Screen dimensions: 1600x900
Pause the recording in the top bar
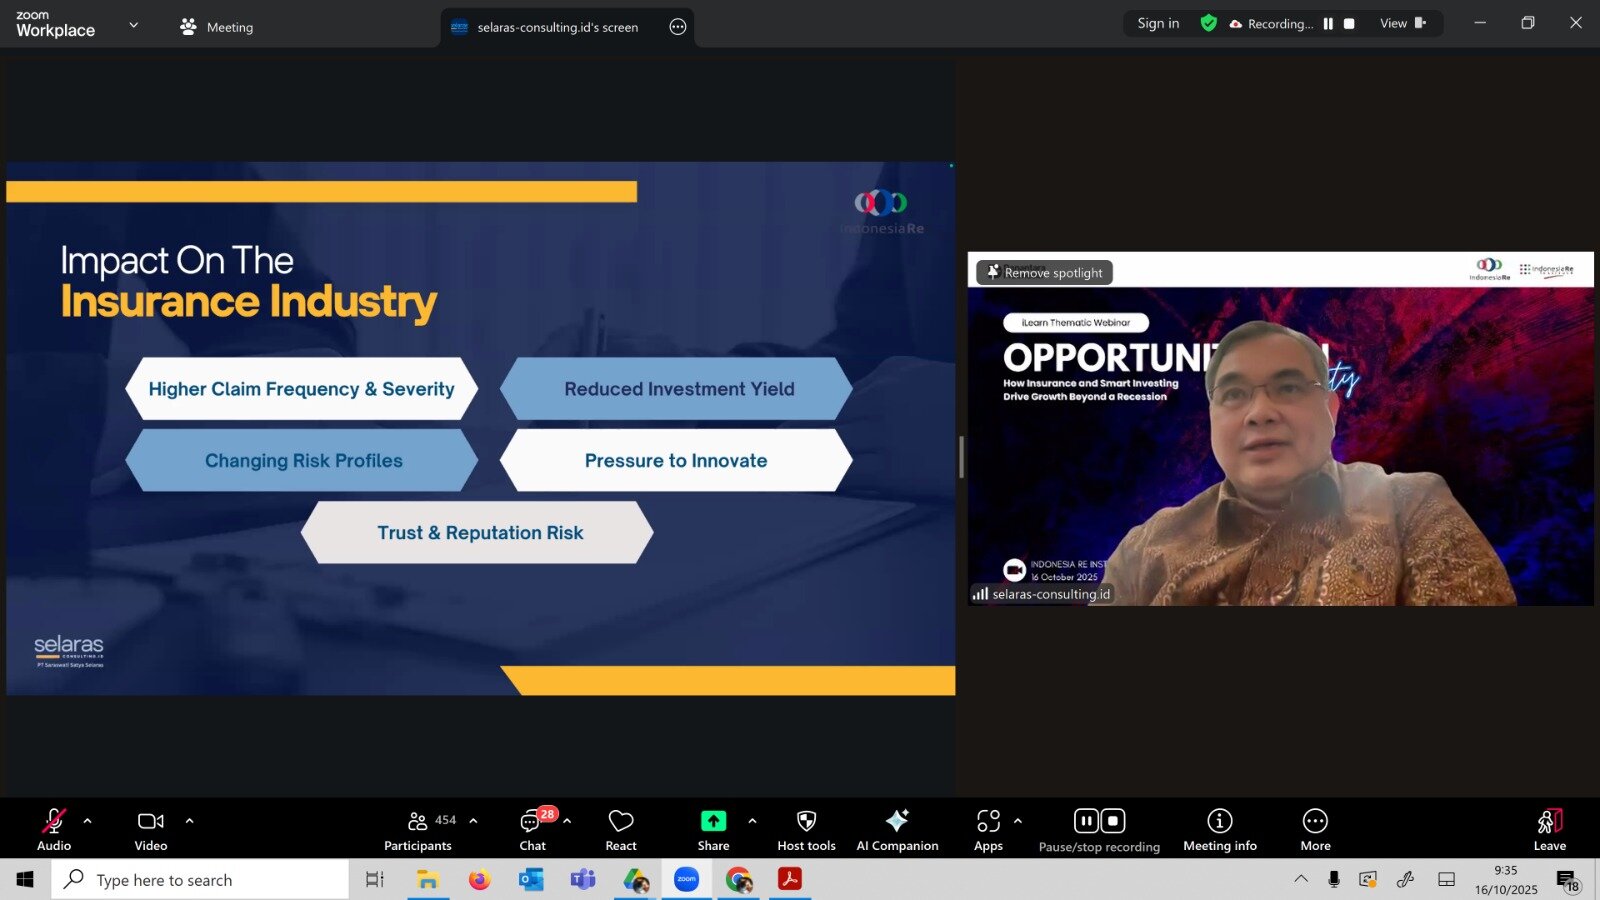[1328, 24]
